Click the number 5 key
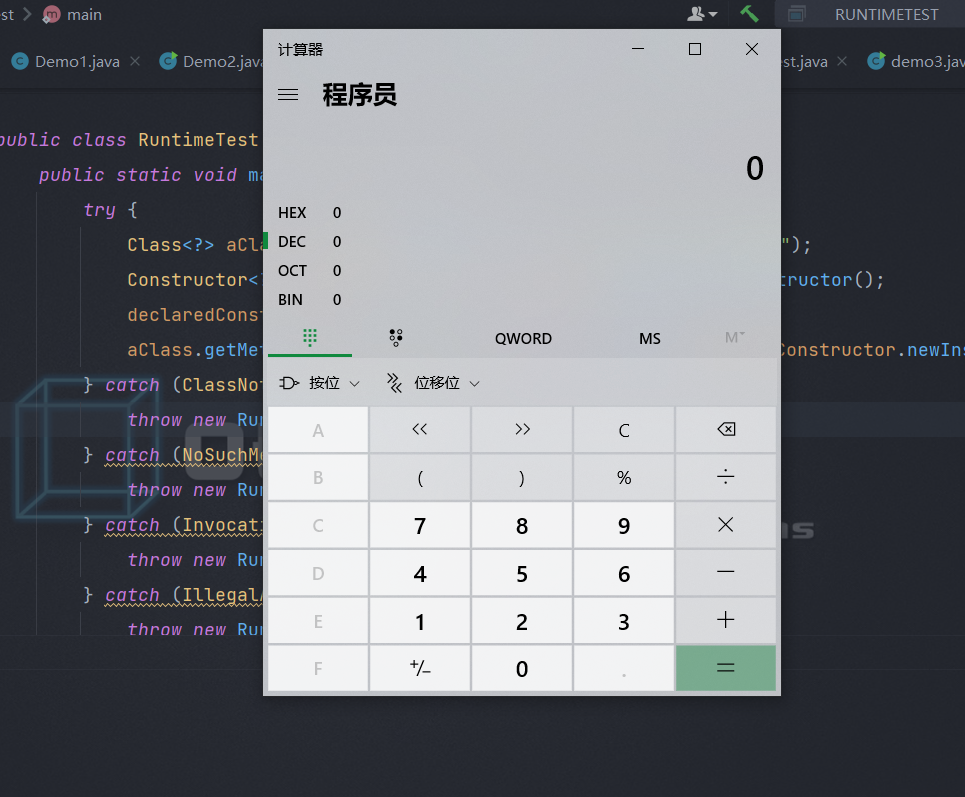965x797 pixels. click(522, 573)
